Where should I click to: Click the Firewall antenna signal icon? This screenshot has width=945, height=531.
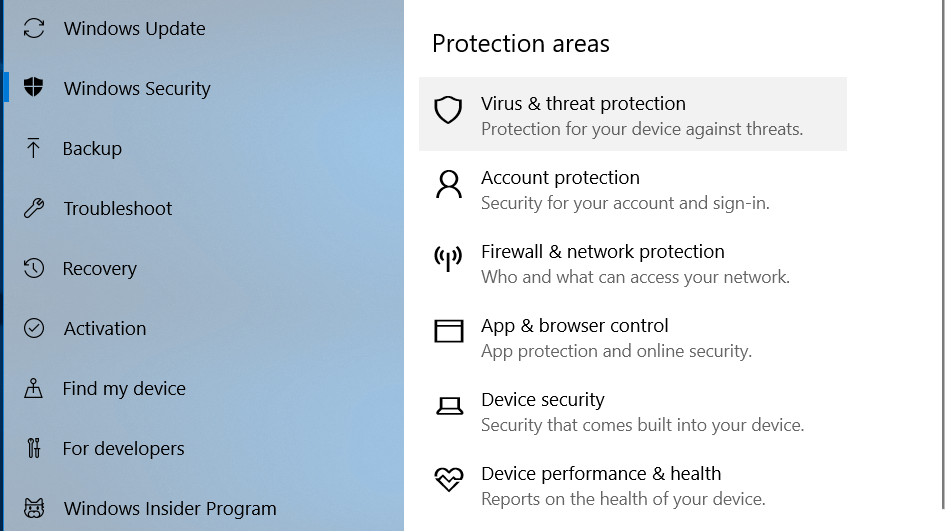(448, 258)
